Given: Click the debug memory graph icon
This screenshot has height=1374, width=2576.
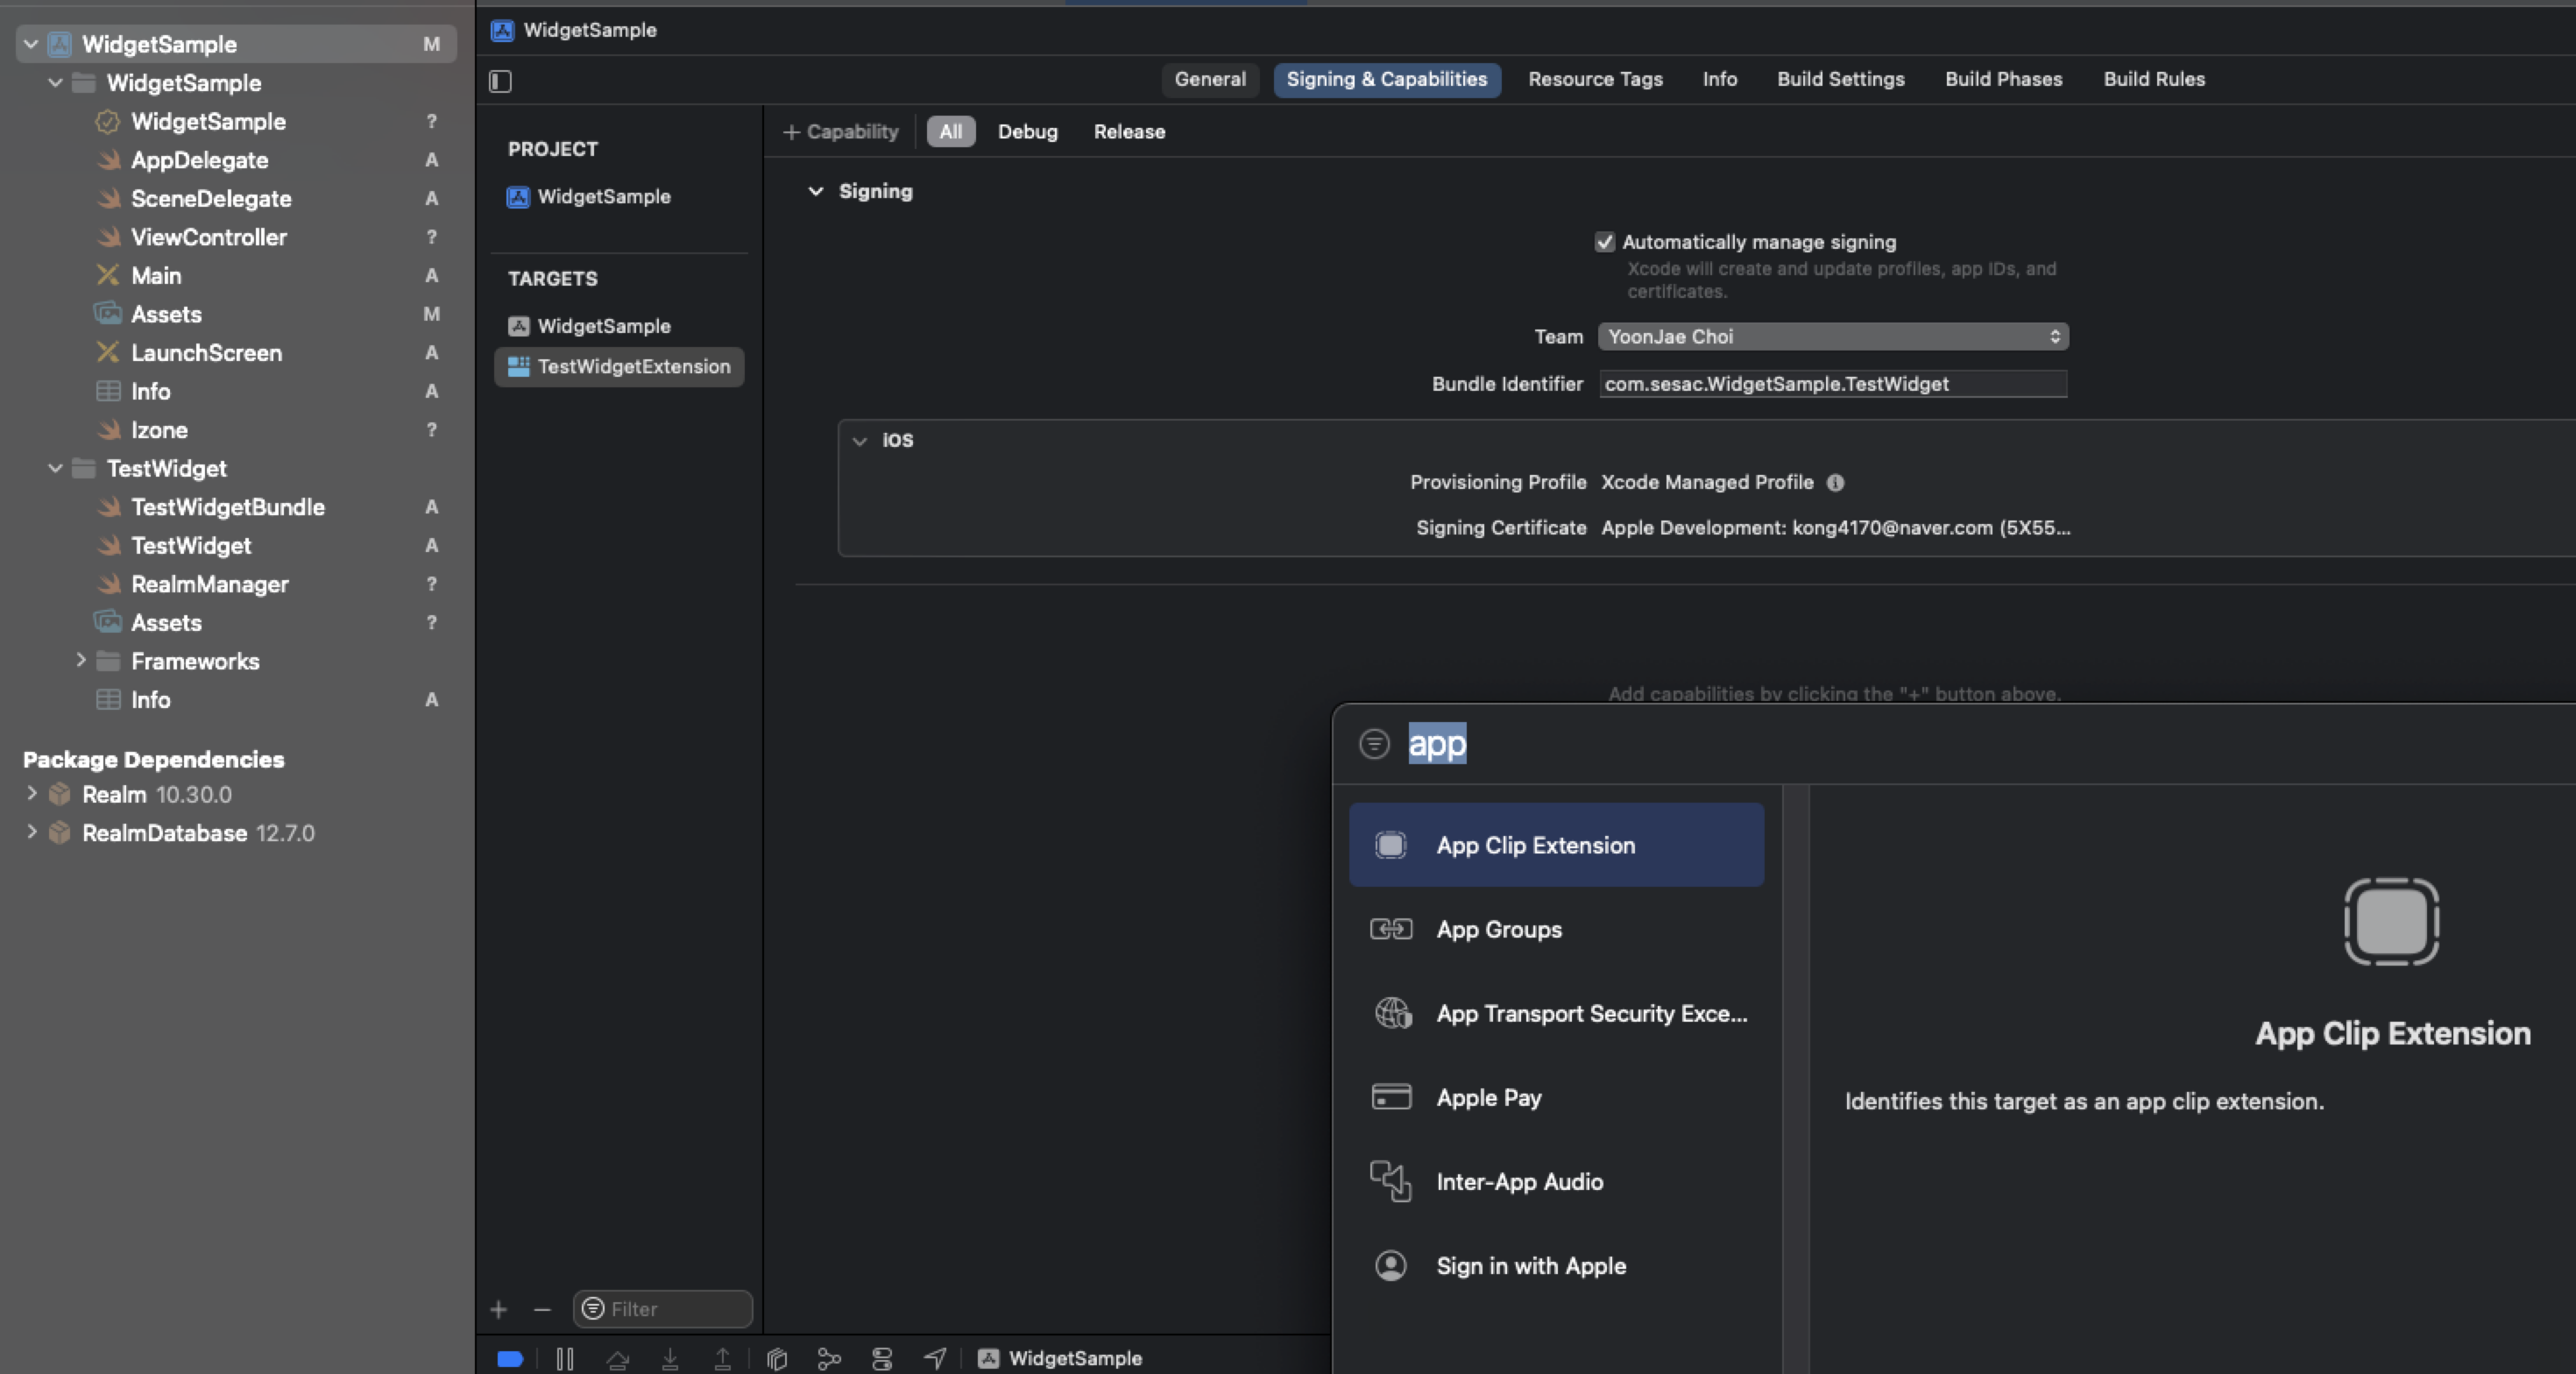Looking at the screenshot, I should [x=829, y=1358].
